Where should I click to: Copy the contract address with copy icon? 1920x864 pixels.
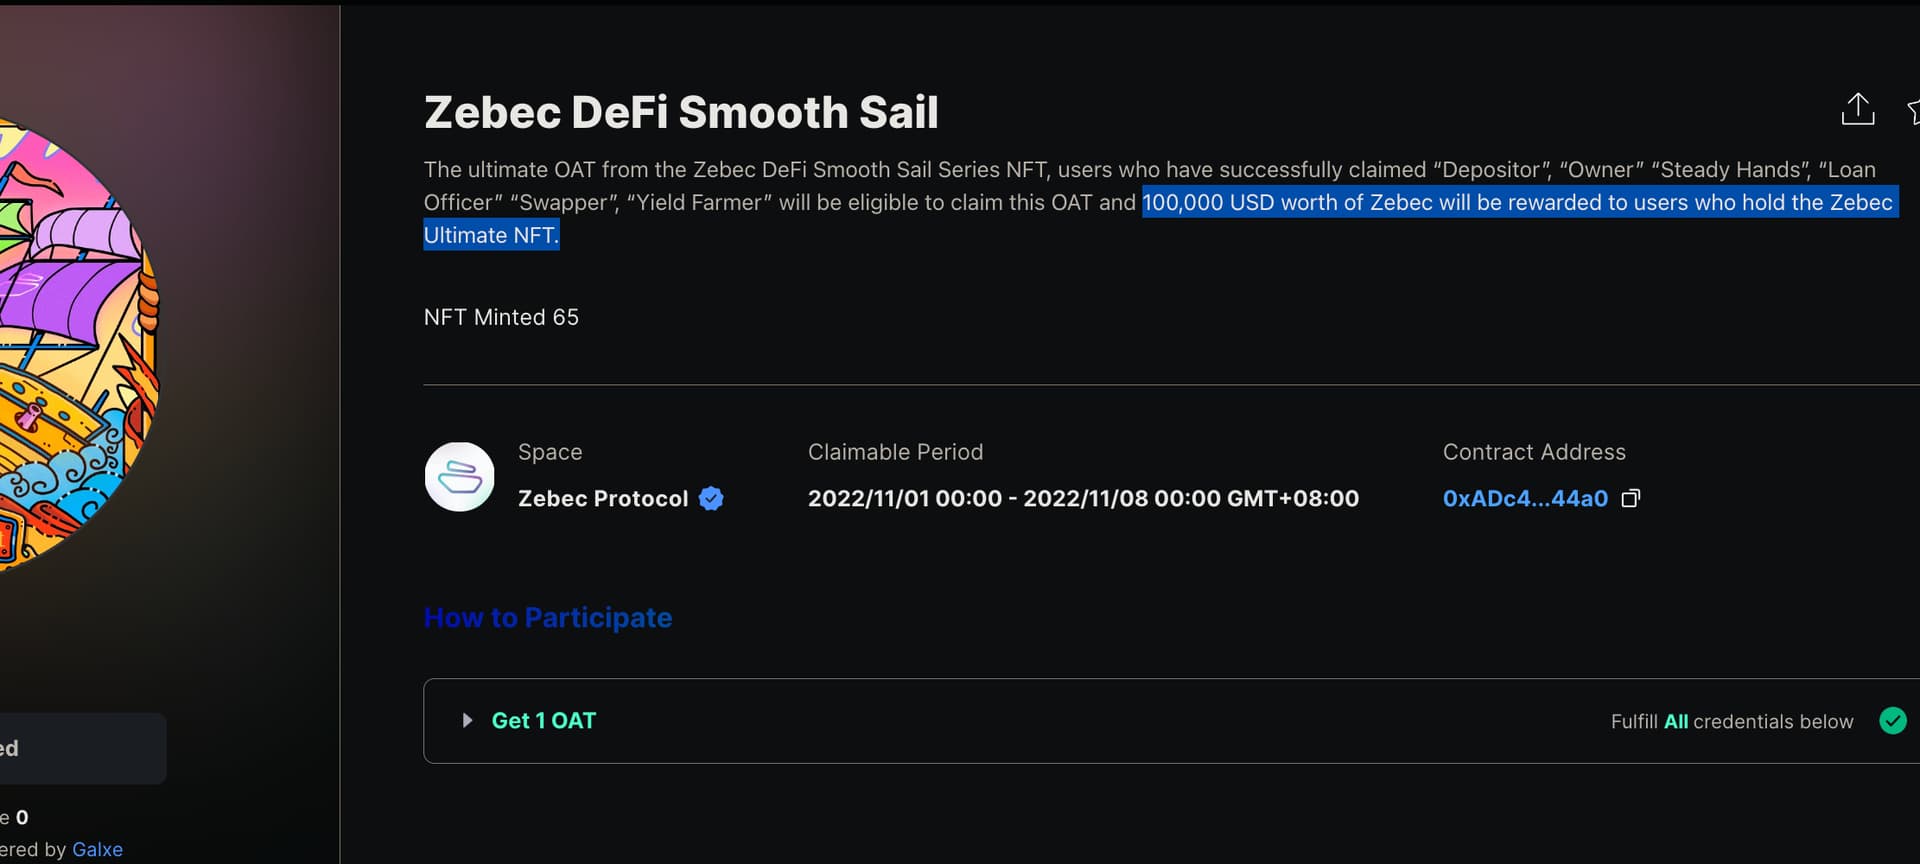[x=1630, y=498]
